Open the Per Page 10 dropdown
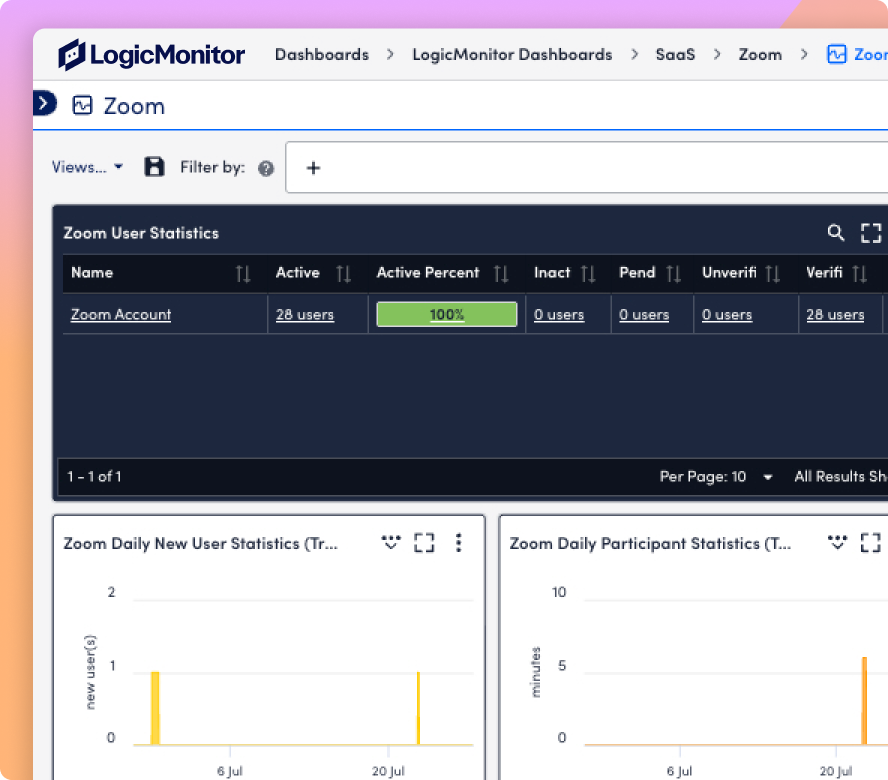This screenshot has width=888, height=780. coord(716,477)
